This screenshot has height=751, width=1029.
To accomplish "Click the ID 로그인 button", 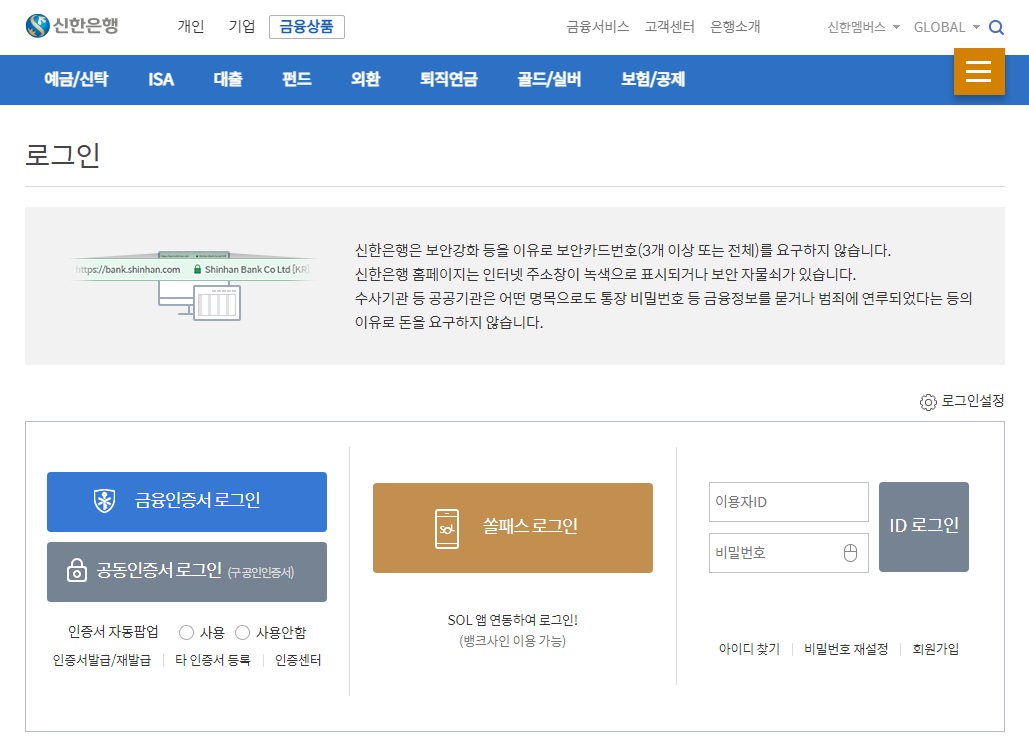I will click(924, 526).
